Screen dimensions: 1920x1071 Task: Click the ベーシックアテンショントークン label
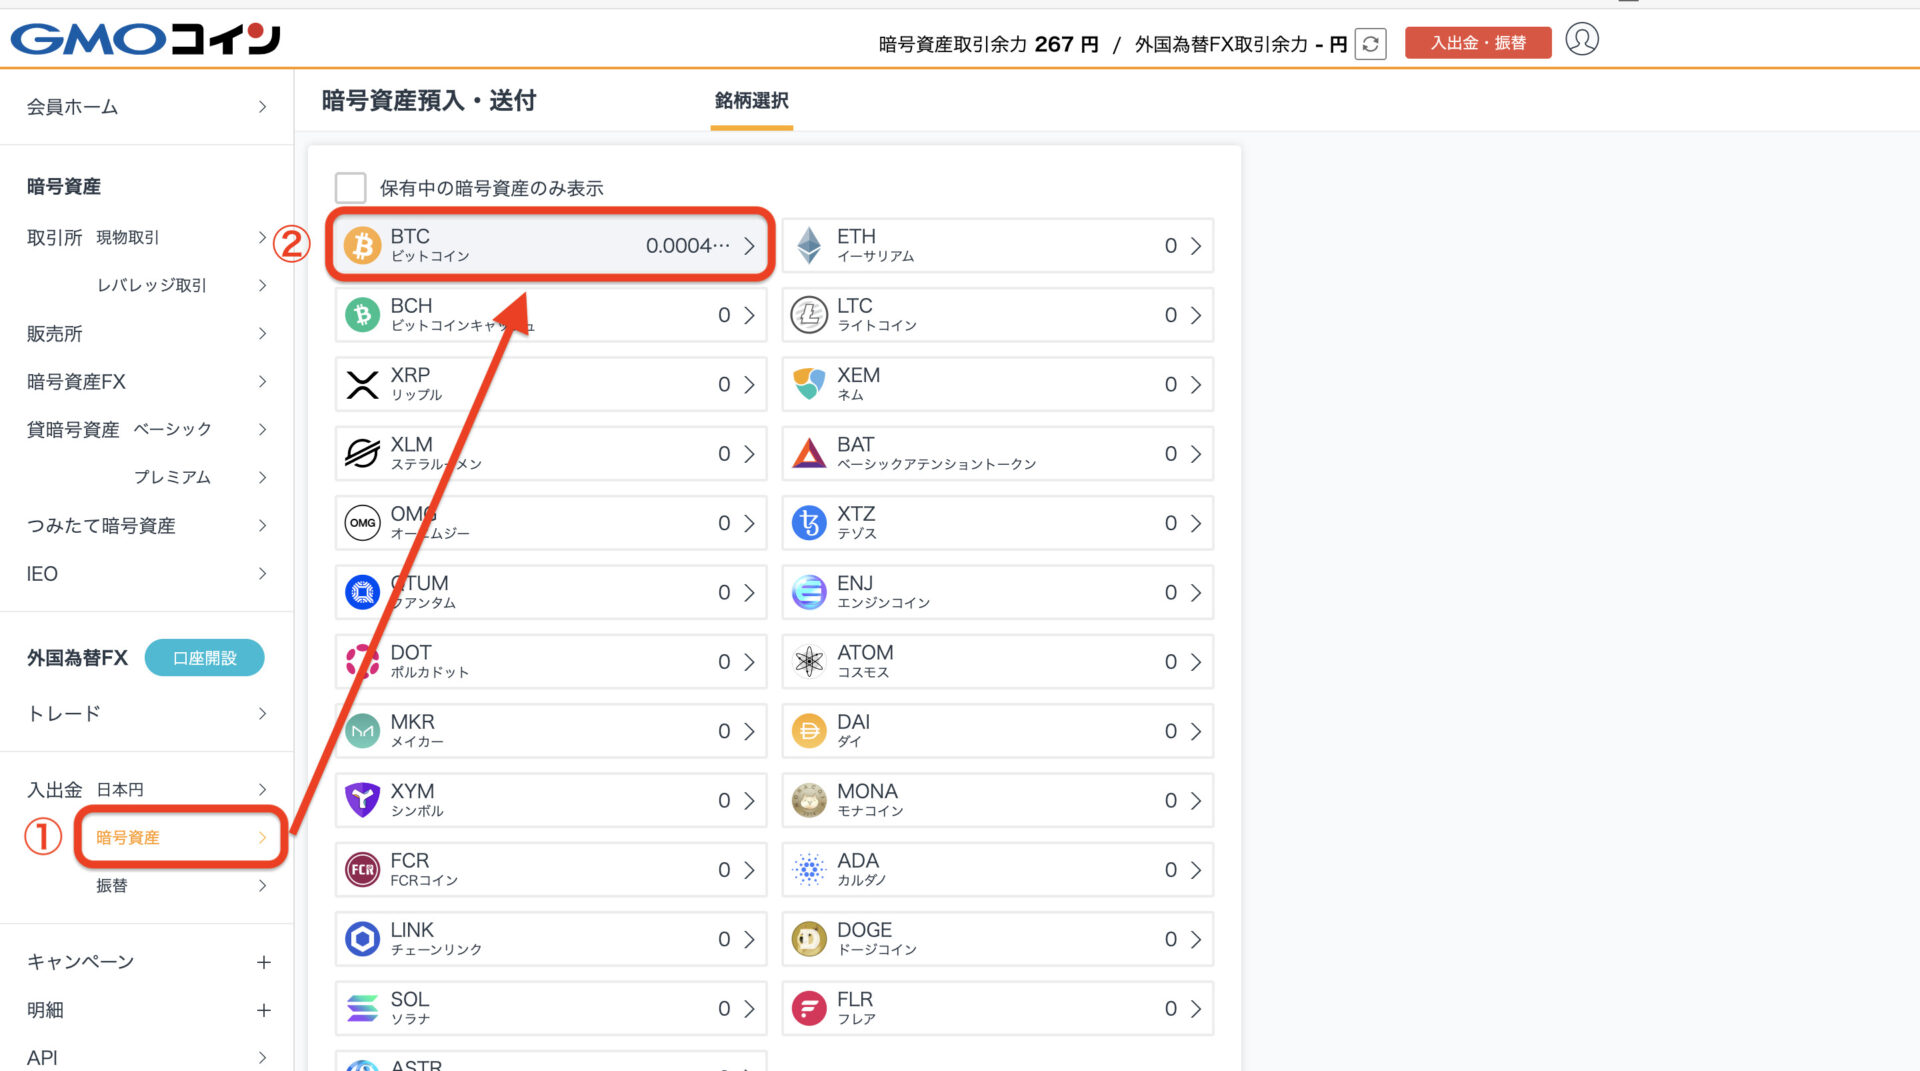936,464
